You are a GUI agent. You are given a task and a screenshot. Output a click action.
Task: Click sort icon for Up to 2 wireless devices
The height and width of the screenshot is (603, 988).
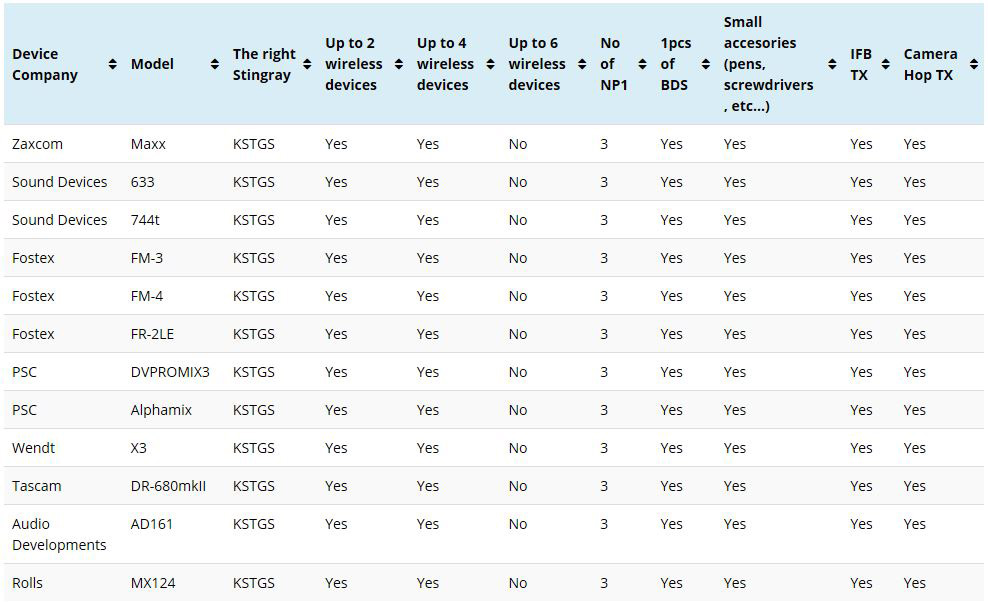(398, 64)
